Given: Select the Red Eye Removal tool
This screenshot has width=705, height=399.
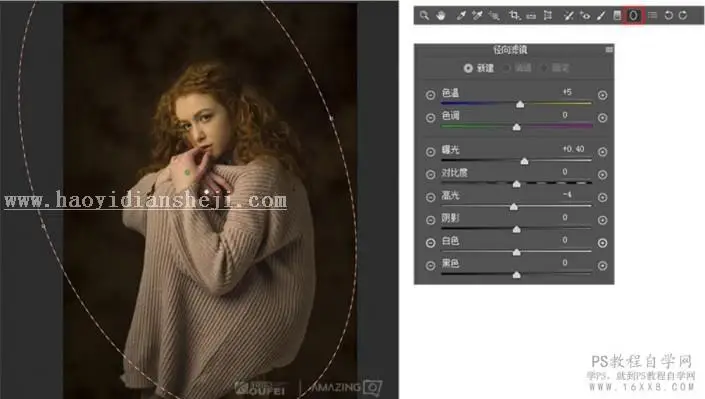Looking at the screenshot, I should coord(585,16).
